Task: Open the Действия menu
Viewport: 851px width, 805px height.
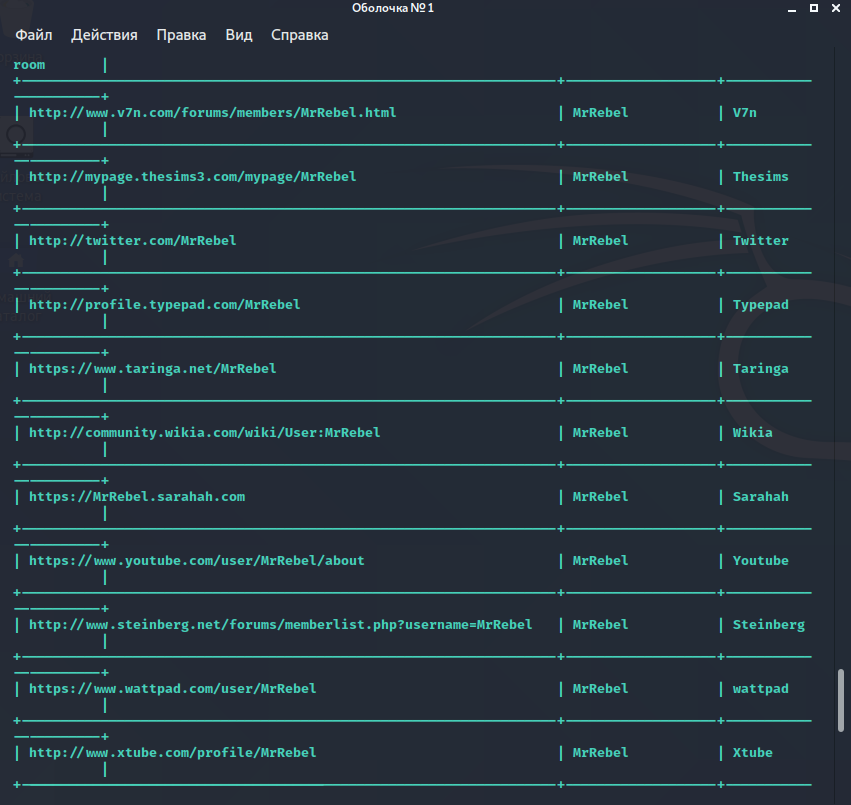Action: tap(104, 35)
